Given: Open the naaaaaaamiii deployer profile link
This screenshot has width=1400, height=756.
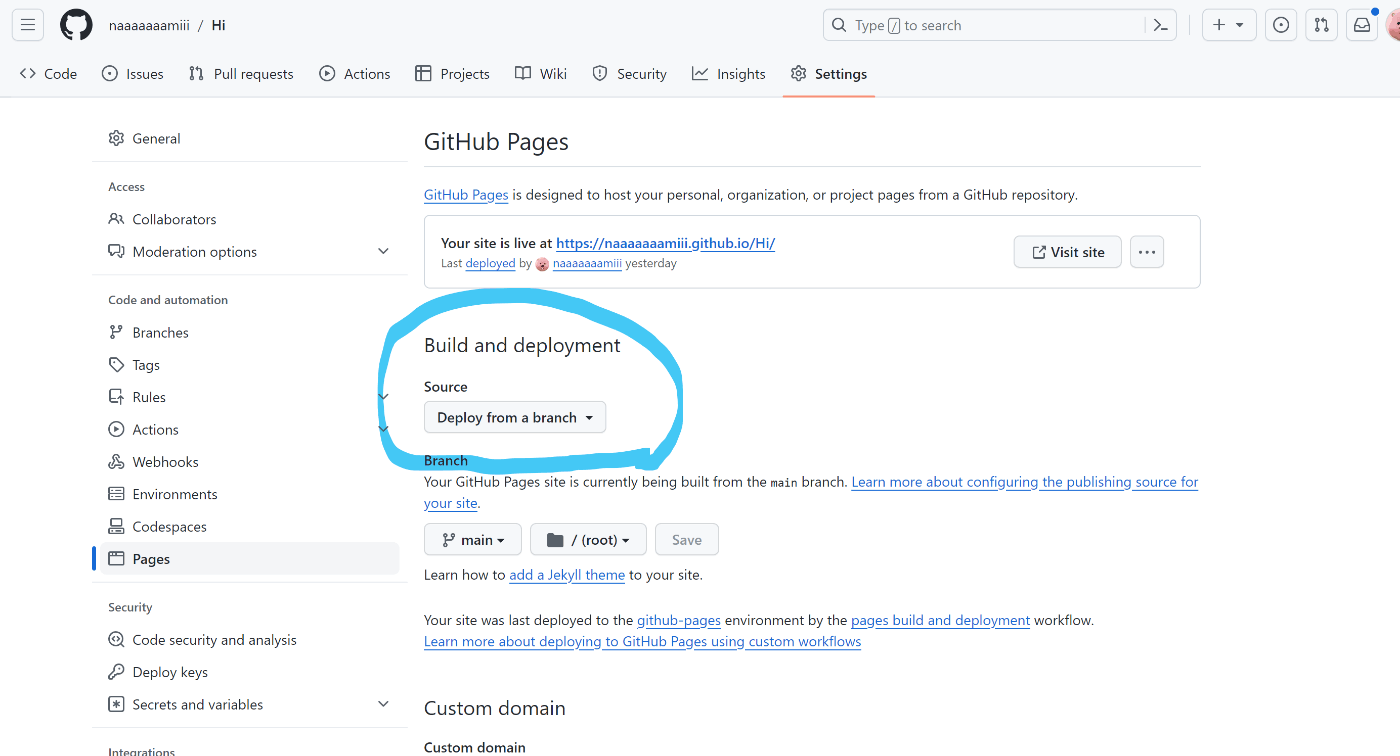Looking at the screenshot, I should click(x=587, y=264).
